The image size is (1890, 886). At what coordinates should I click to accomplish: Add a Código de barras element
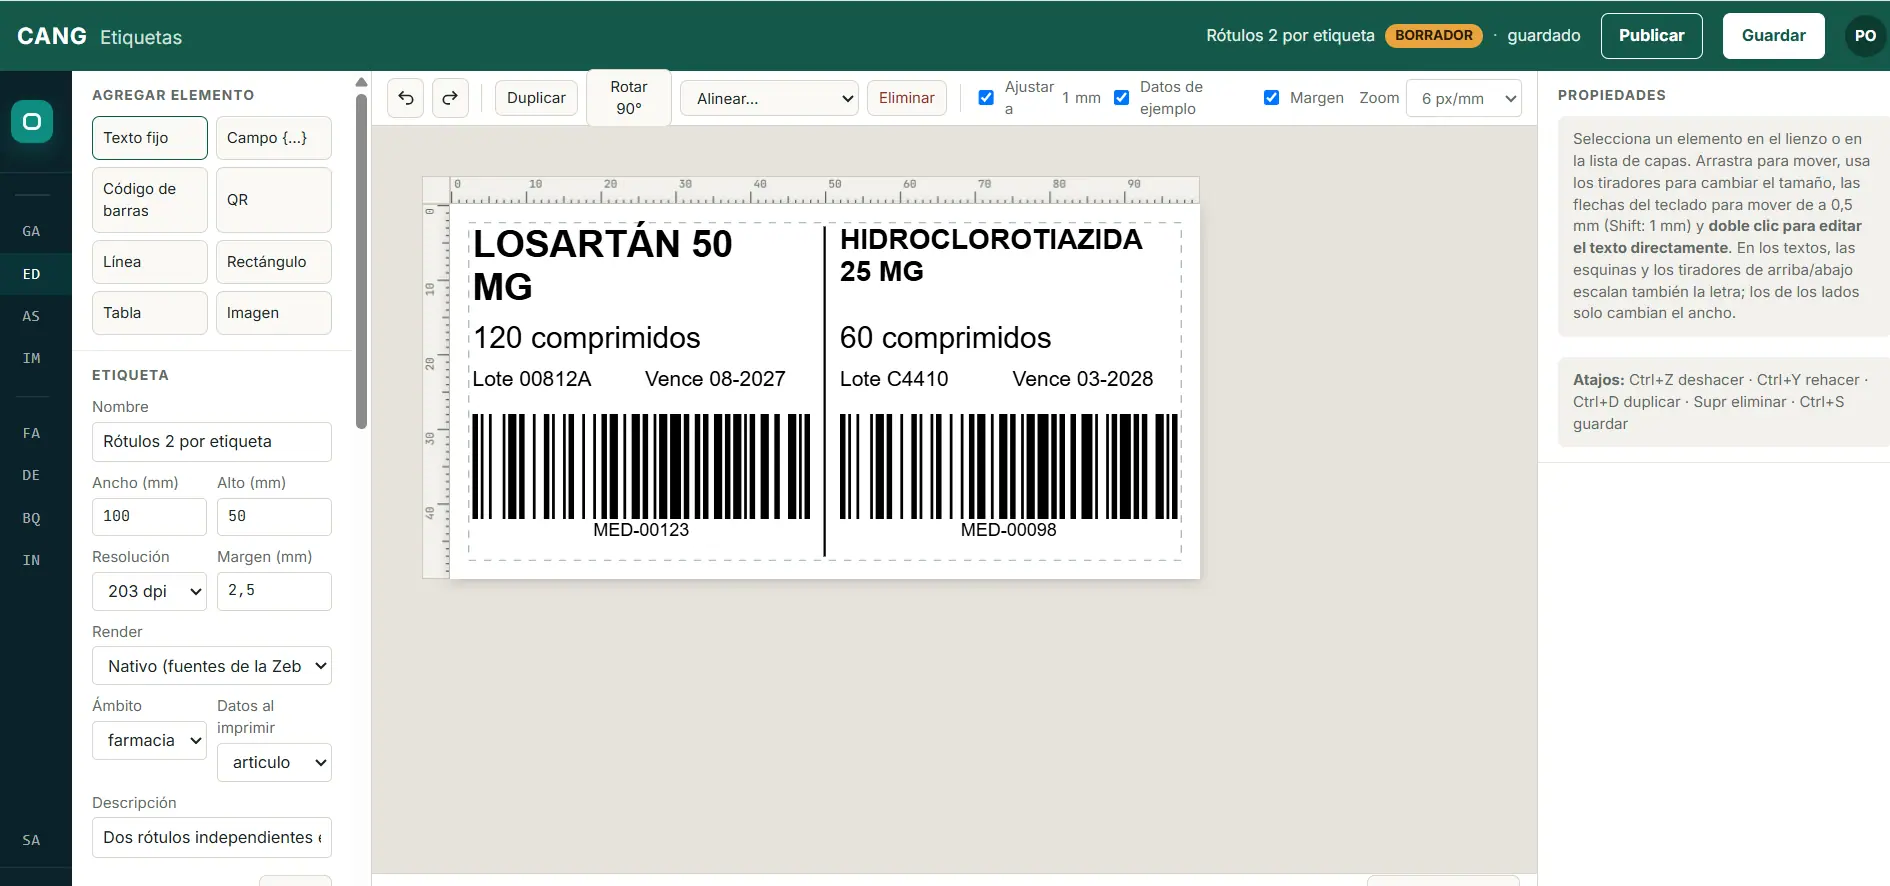(150, 200)
